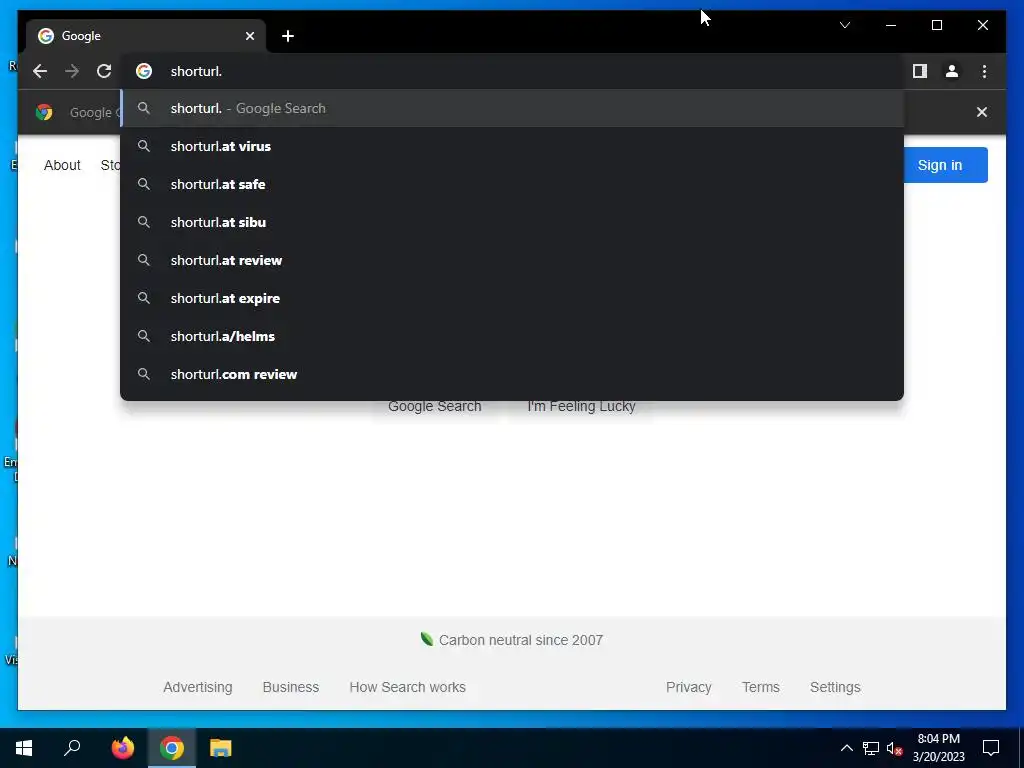This screenshot has width=1024, height=768.
Task: Open the Chrome profile avatar icon
Action: [x=952, y=71]
